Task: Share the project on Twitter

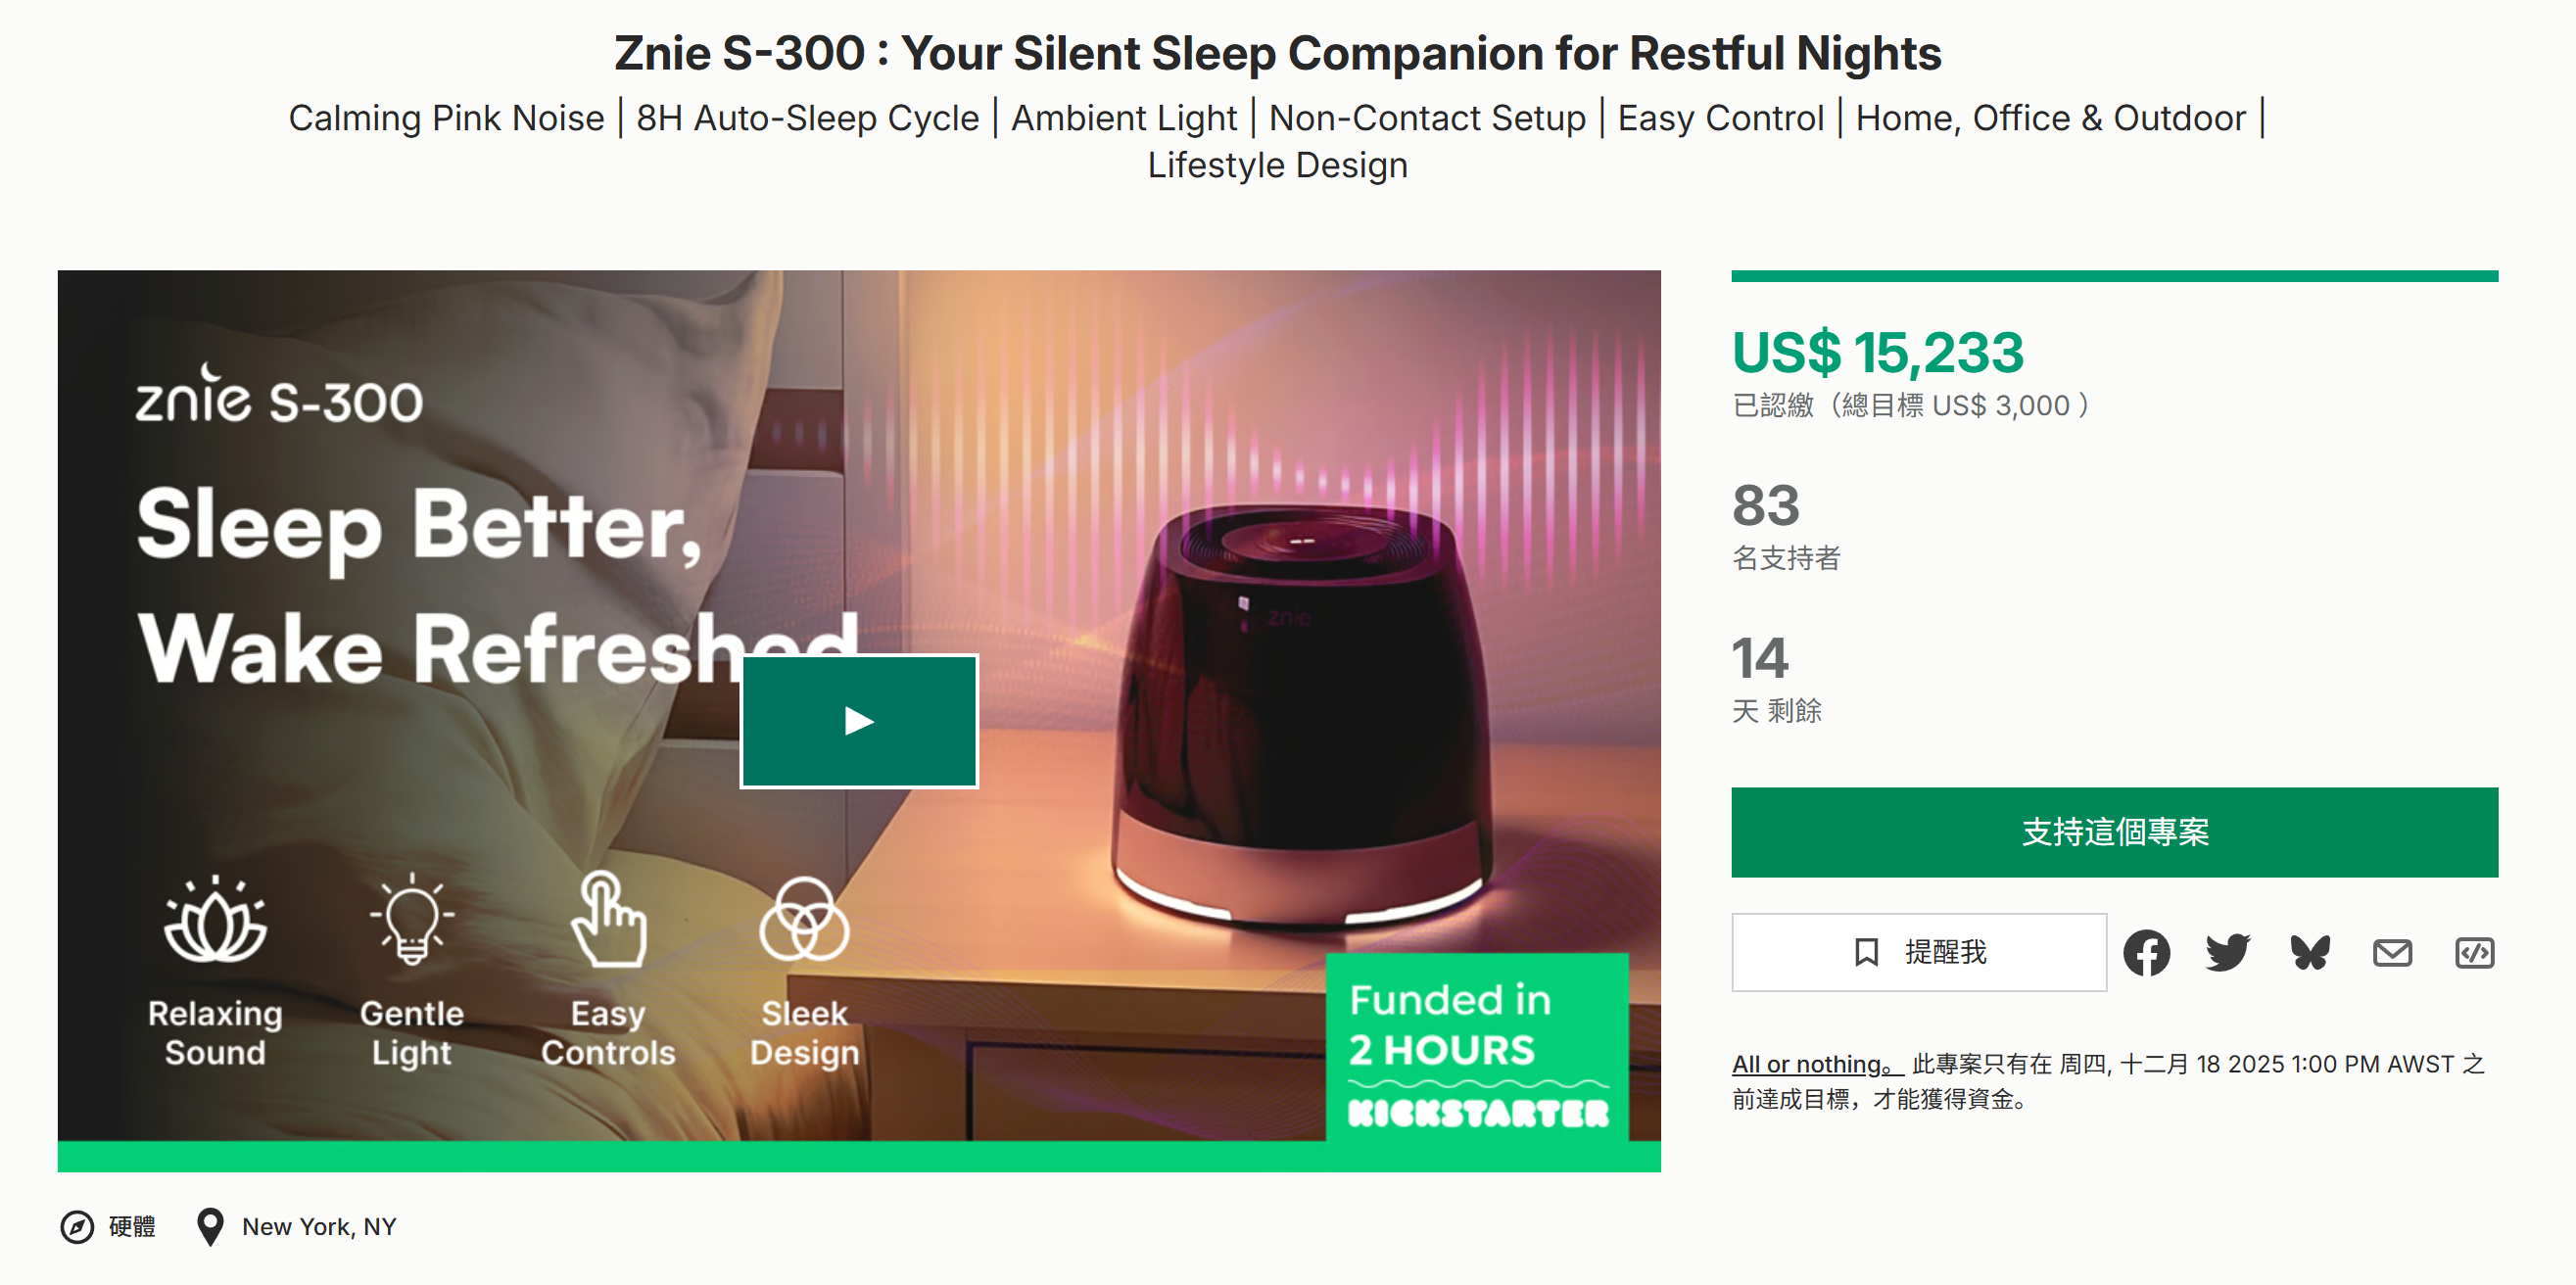Action: tap(2228, 952)
